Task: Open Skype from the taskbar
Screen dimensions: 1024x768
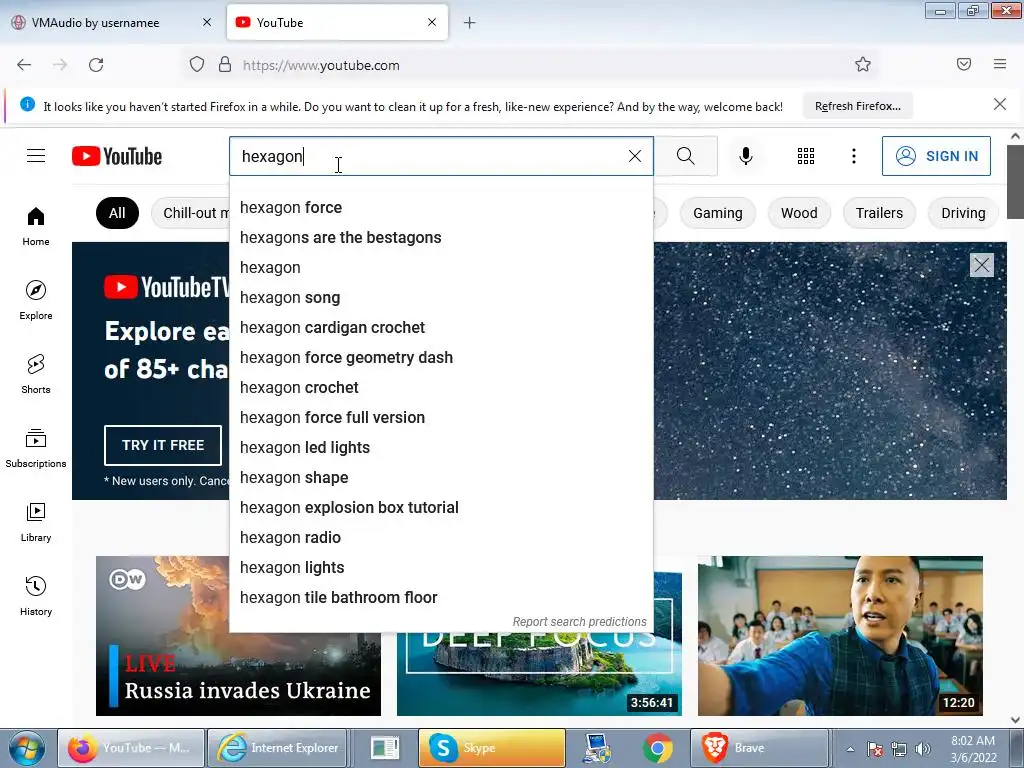Action: [x=492, y=748]
